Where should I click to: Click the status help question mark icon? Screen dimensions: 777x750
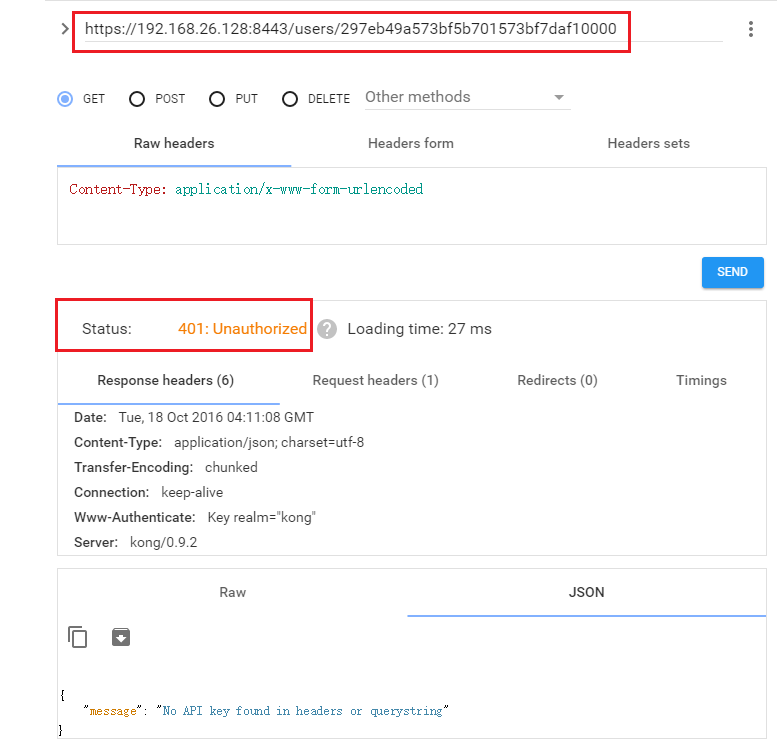click(327, 329)
